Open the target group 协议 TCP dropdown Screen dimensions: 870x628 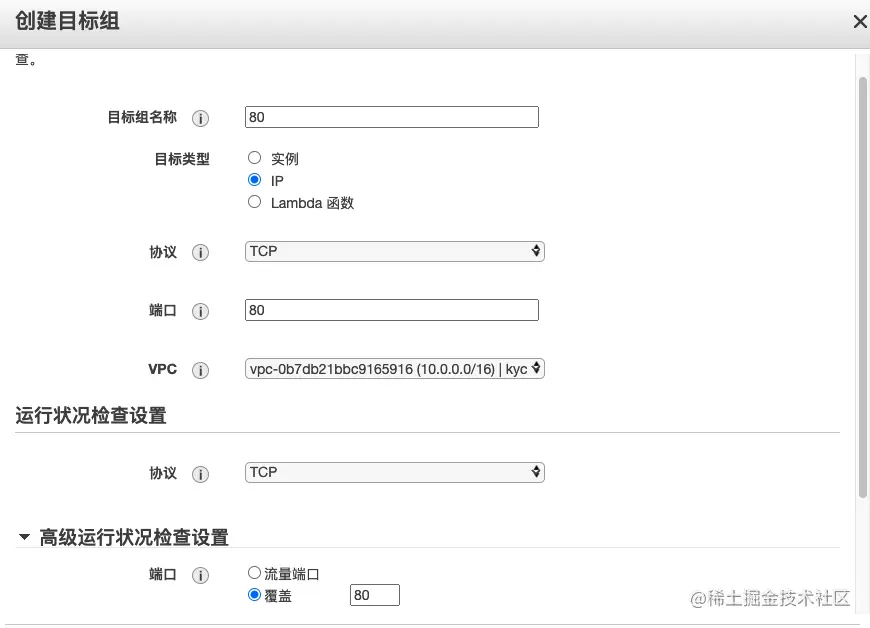click(394, 251)
